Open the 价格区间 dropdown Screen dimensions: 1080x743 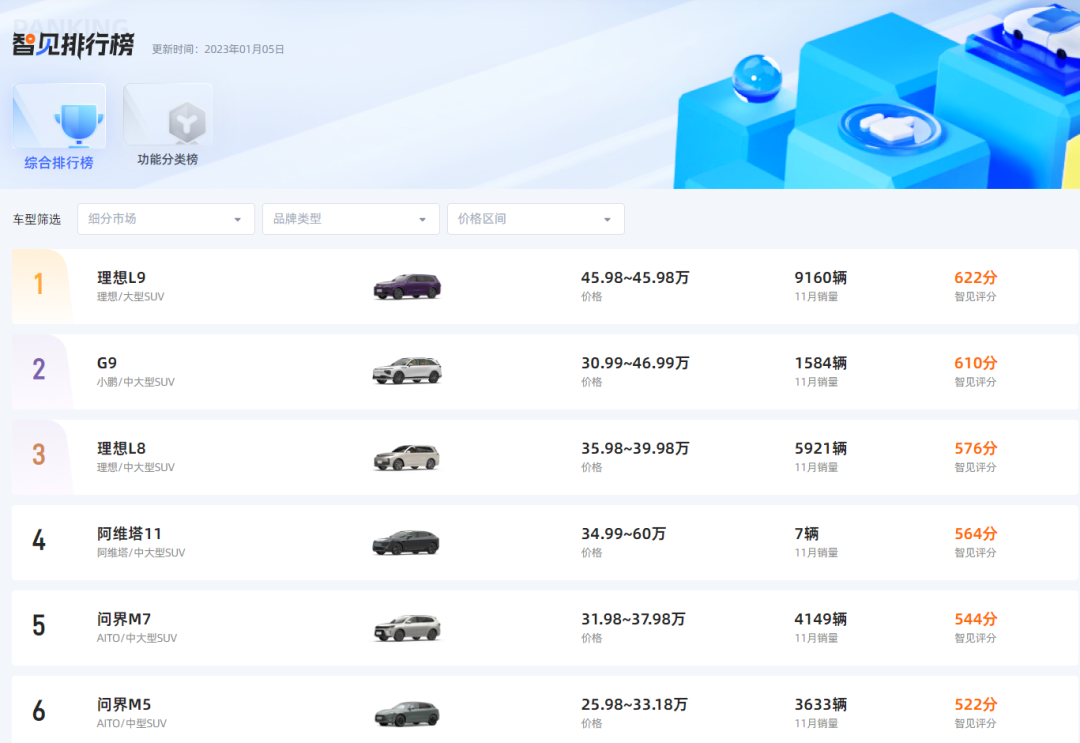(536, 219)
